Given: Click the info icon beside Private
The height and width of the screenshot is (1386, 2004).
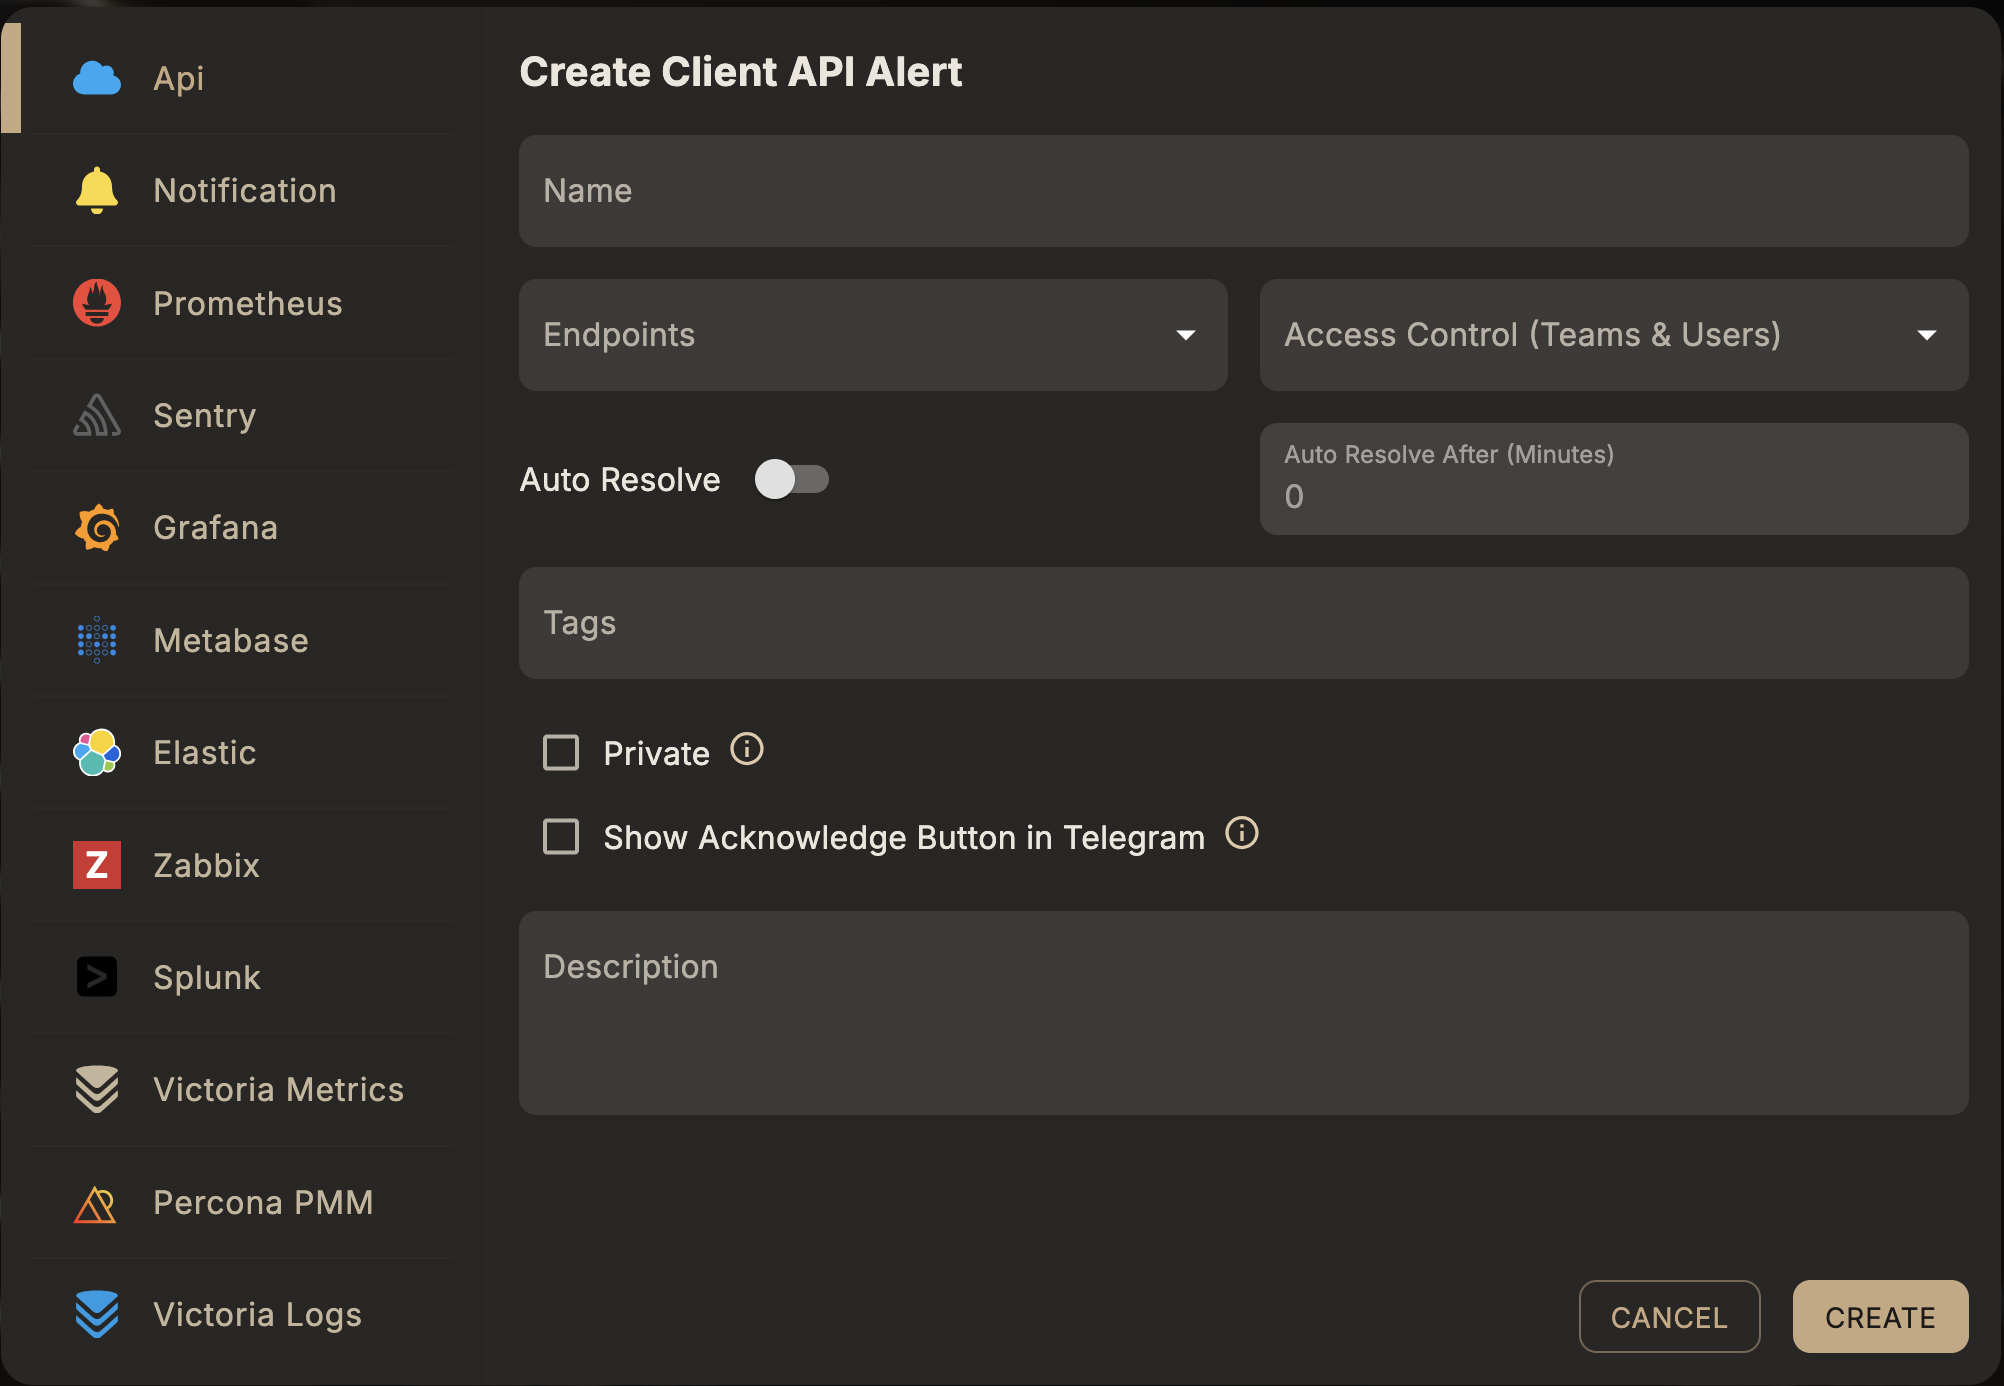Looking at the screenshot, I should [x=747, y=749].
